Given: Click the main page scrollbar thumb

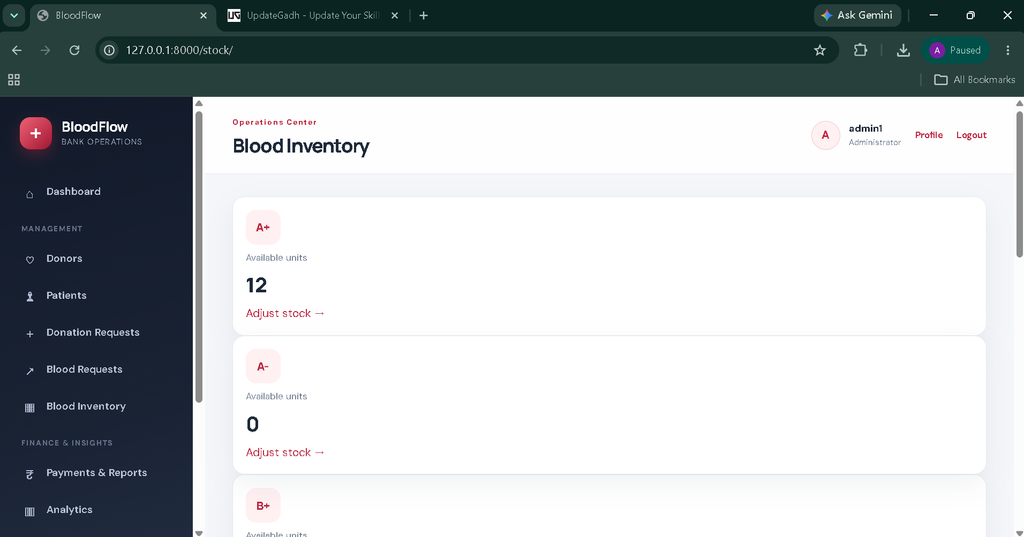Looking at the screenshot, I should point(1019,184).
